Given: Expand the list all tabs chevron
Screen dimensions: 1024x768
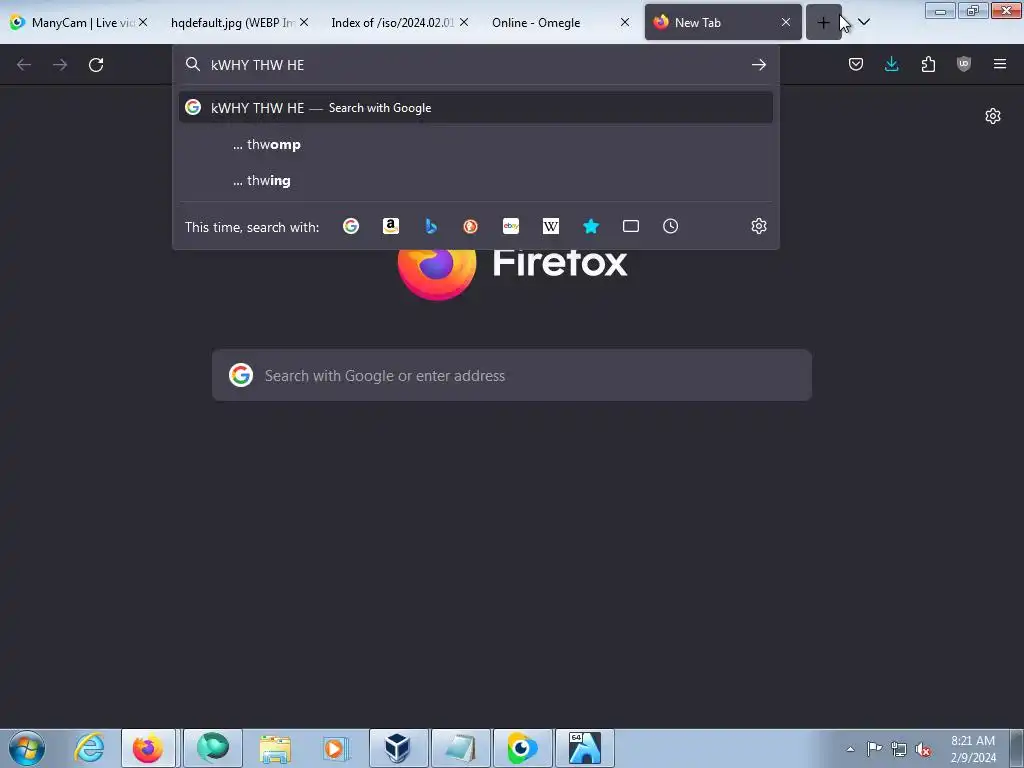Looking at the screenshot, I should click(863, 23).
